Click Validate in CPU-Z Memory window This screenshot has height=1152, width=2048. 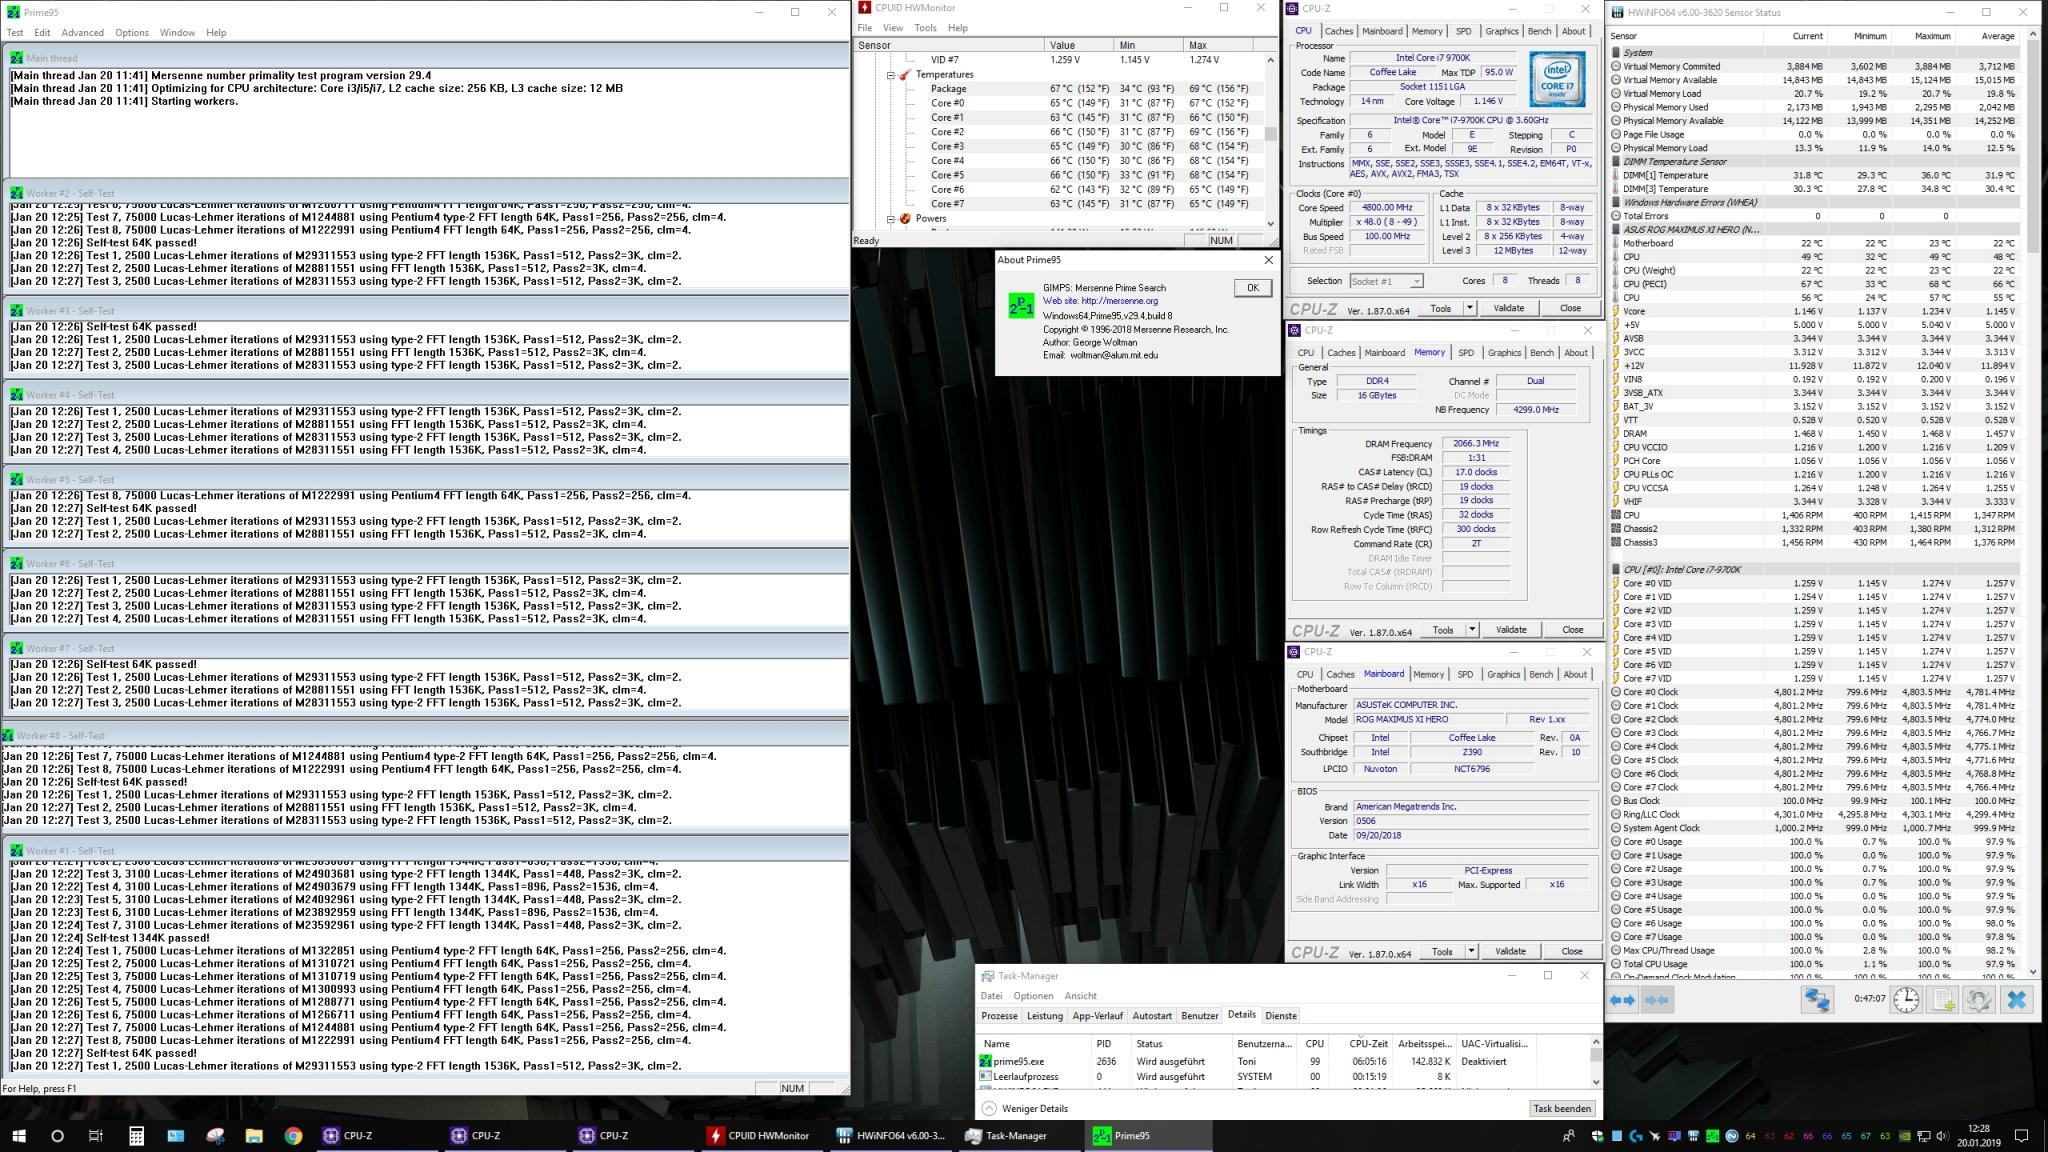1511,630
